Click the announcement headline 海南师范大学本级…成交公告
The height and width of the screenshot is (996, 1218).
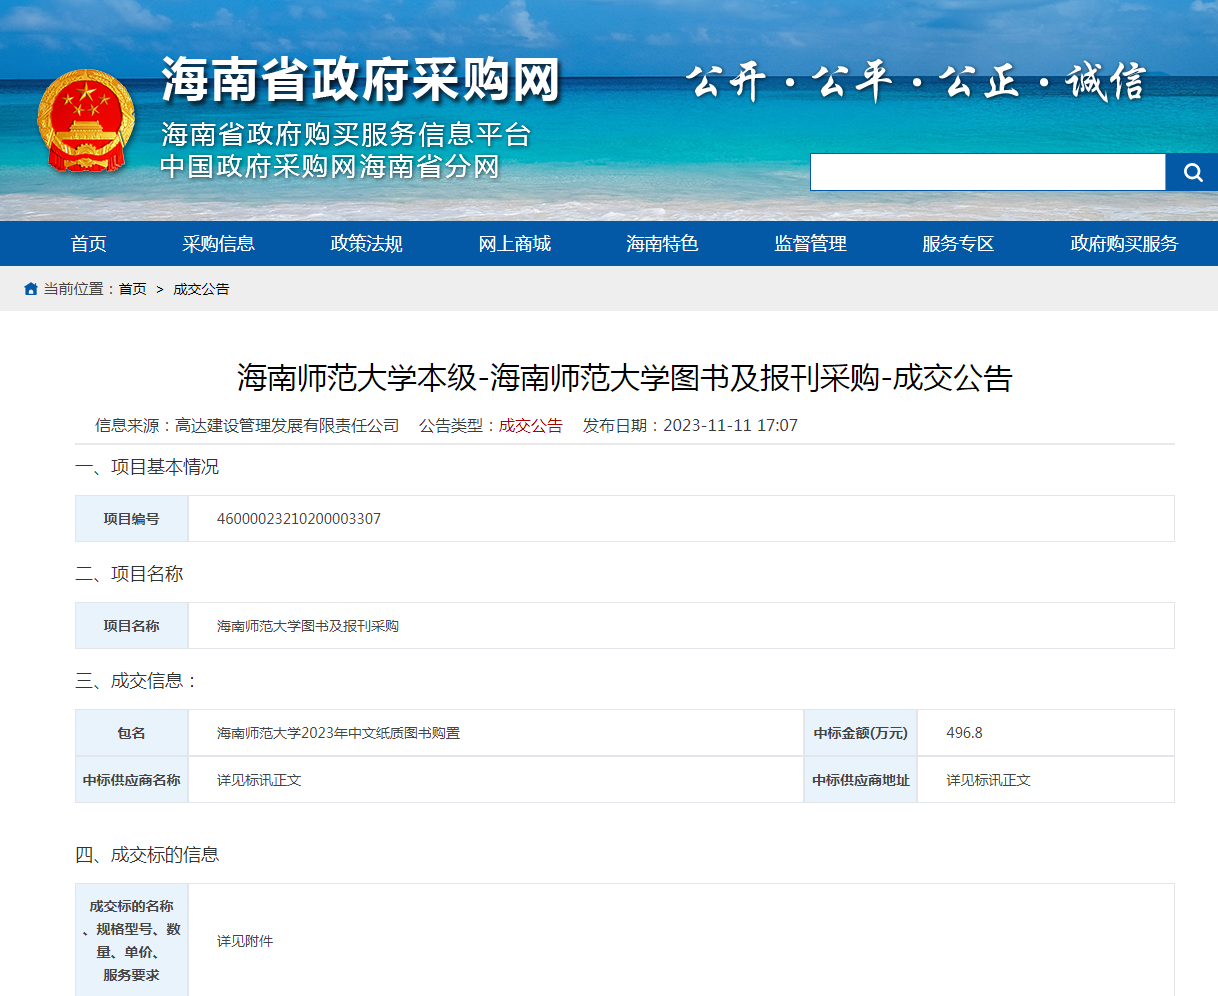[x=625, y=378]
